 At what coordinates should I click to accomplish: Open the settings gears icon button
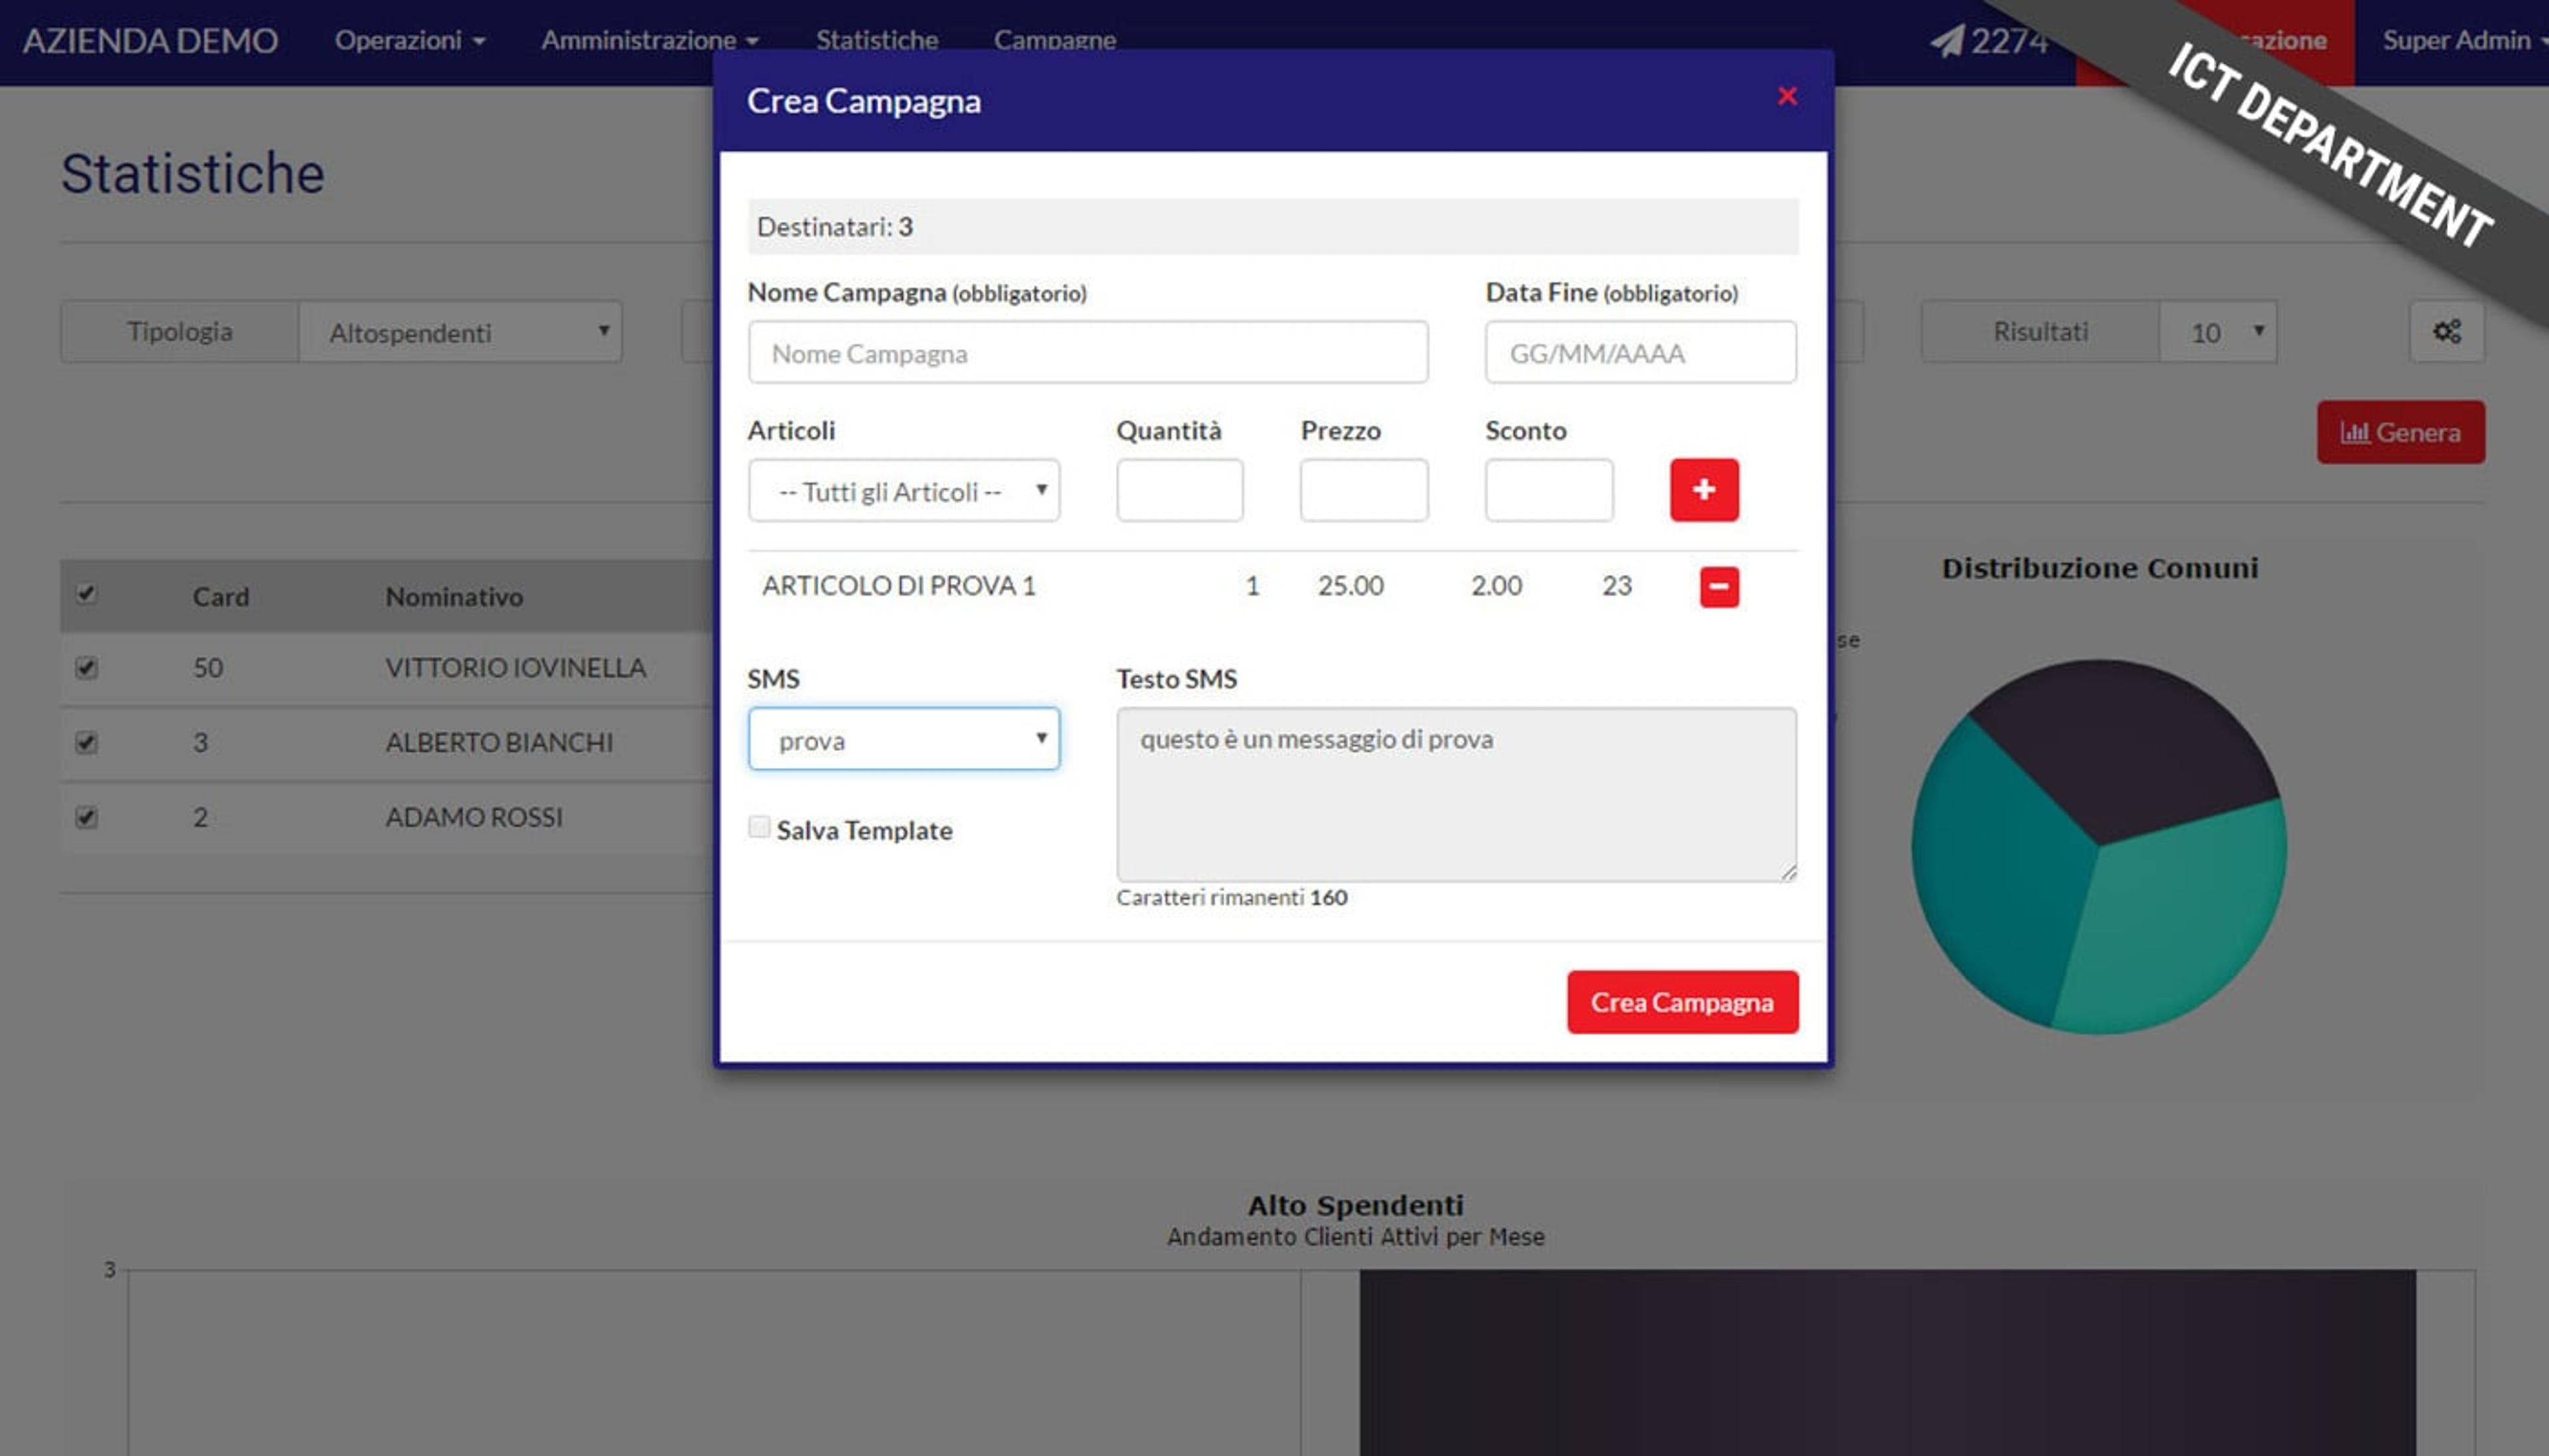point(2446,332)
